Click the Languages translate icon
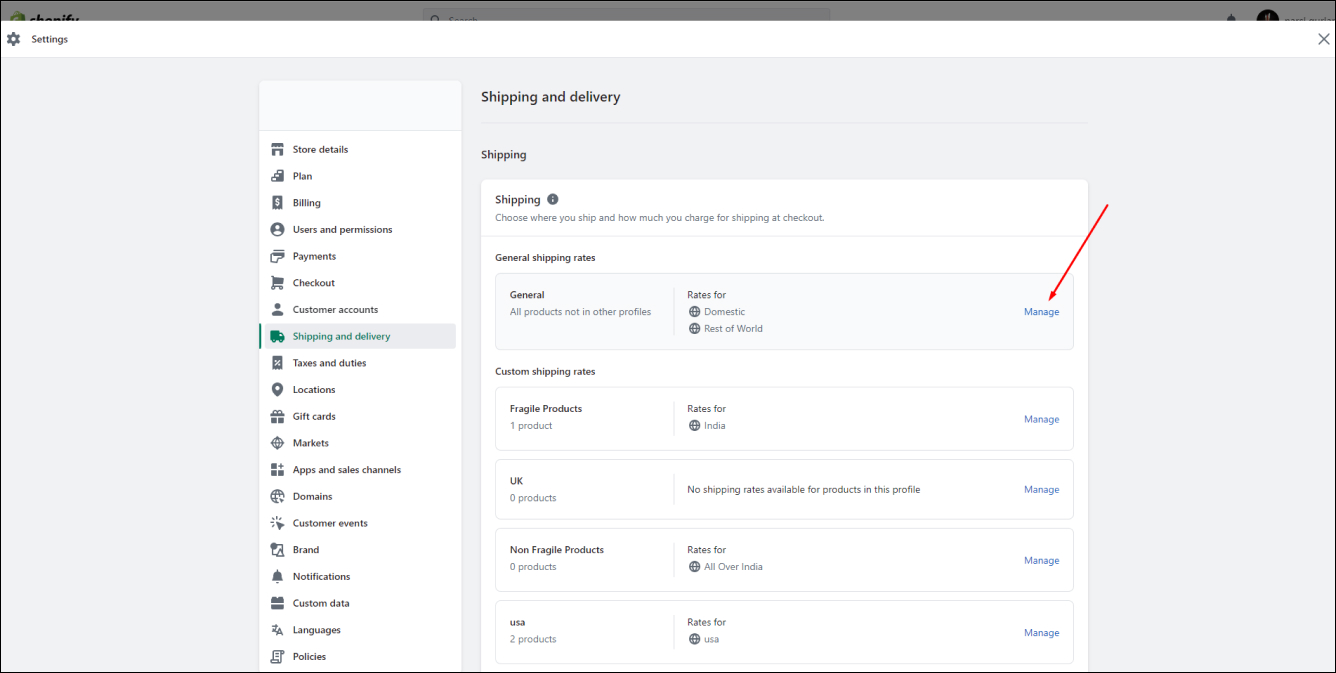 278,630
